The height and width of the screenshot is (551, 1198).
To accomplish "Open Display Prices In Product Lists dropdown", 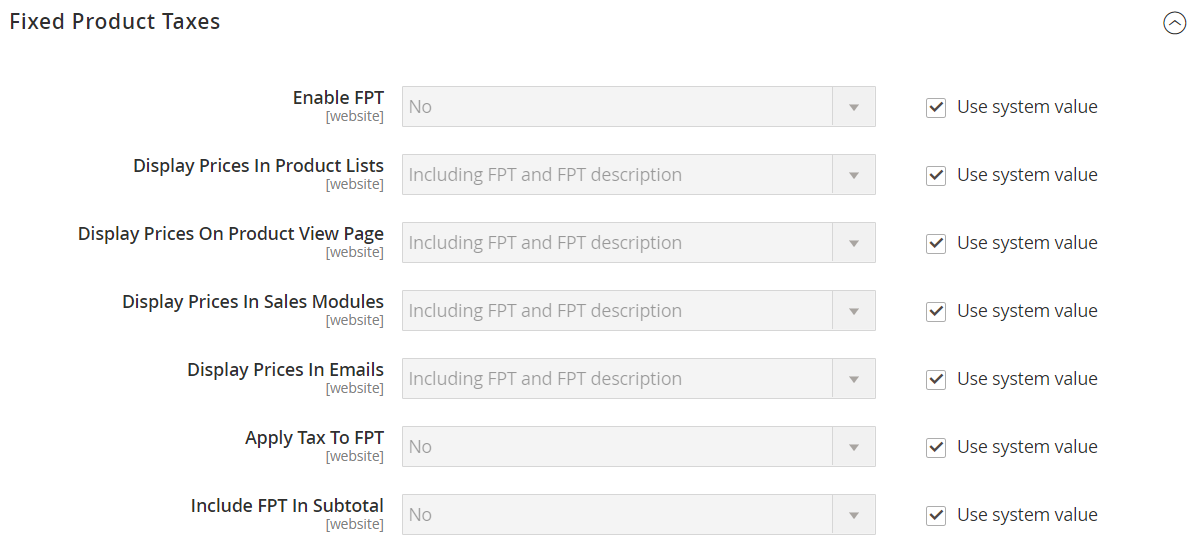I will pyautogui.click(x=638, y=175).
